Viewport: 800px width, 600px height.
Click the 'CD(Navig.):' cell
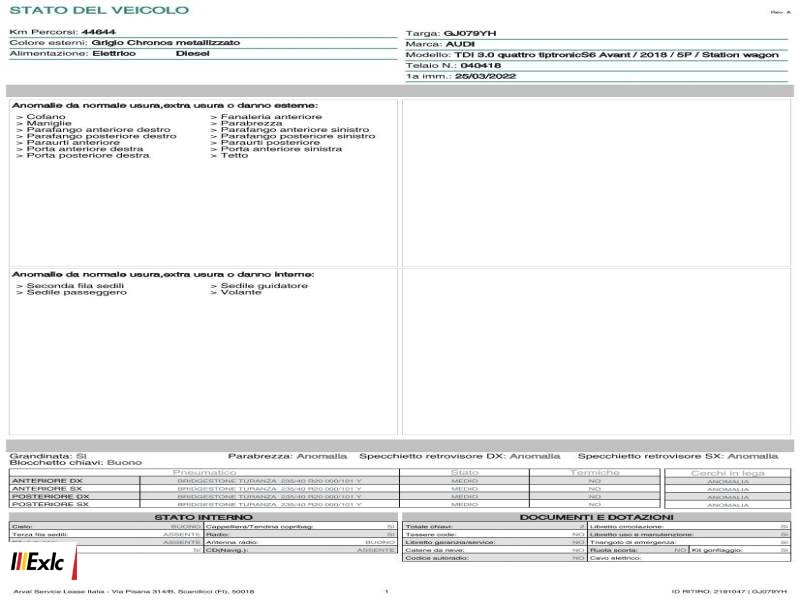click(x=301, y=550)
